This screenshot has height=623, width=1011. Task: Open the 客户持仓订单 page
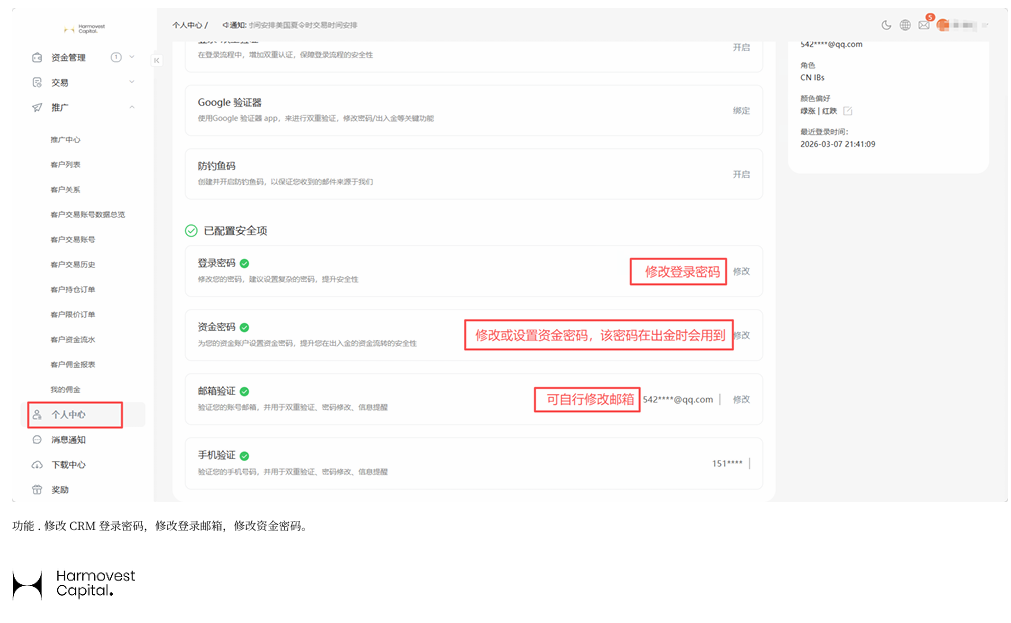pyautogui.click(x=73, y=290)
